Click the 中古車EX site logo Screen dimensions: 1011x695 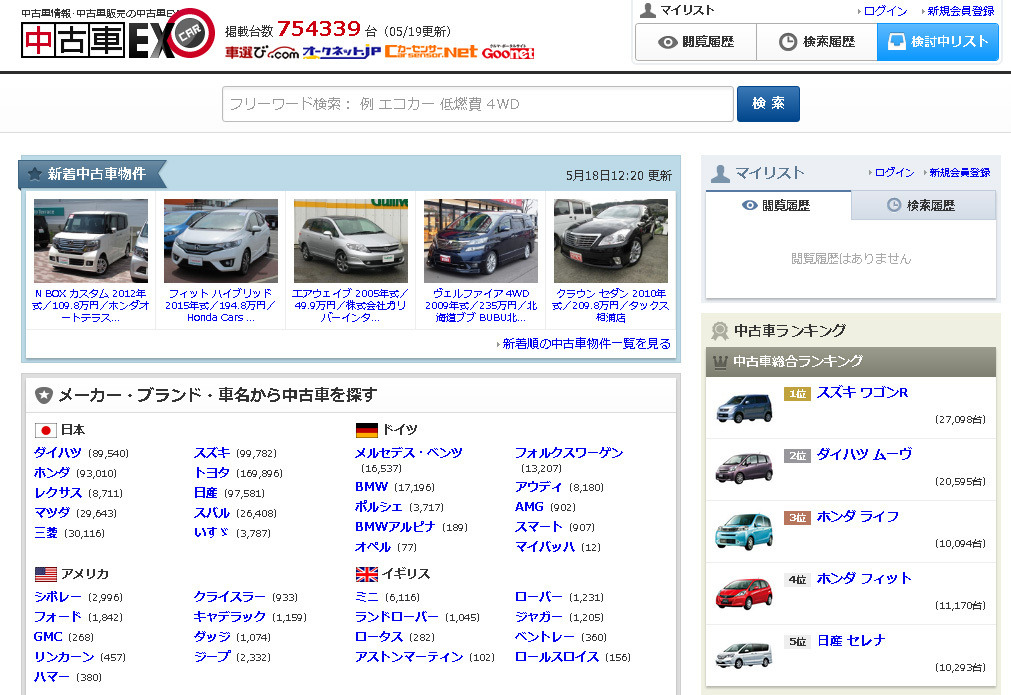pyautogui.click(x=118, y=35)
